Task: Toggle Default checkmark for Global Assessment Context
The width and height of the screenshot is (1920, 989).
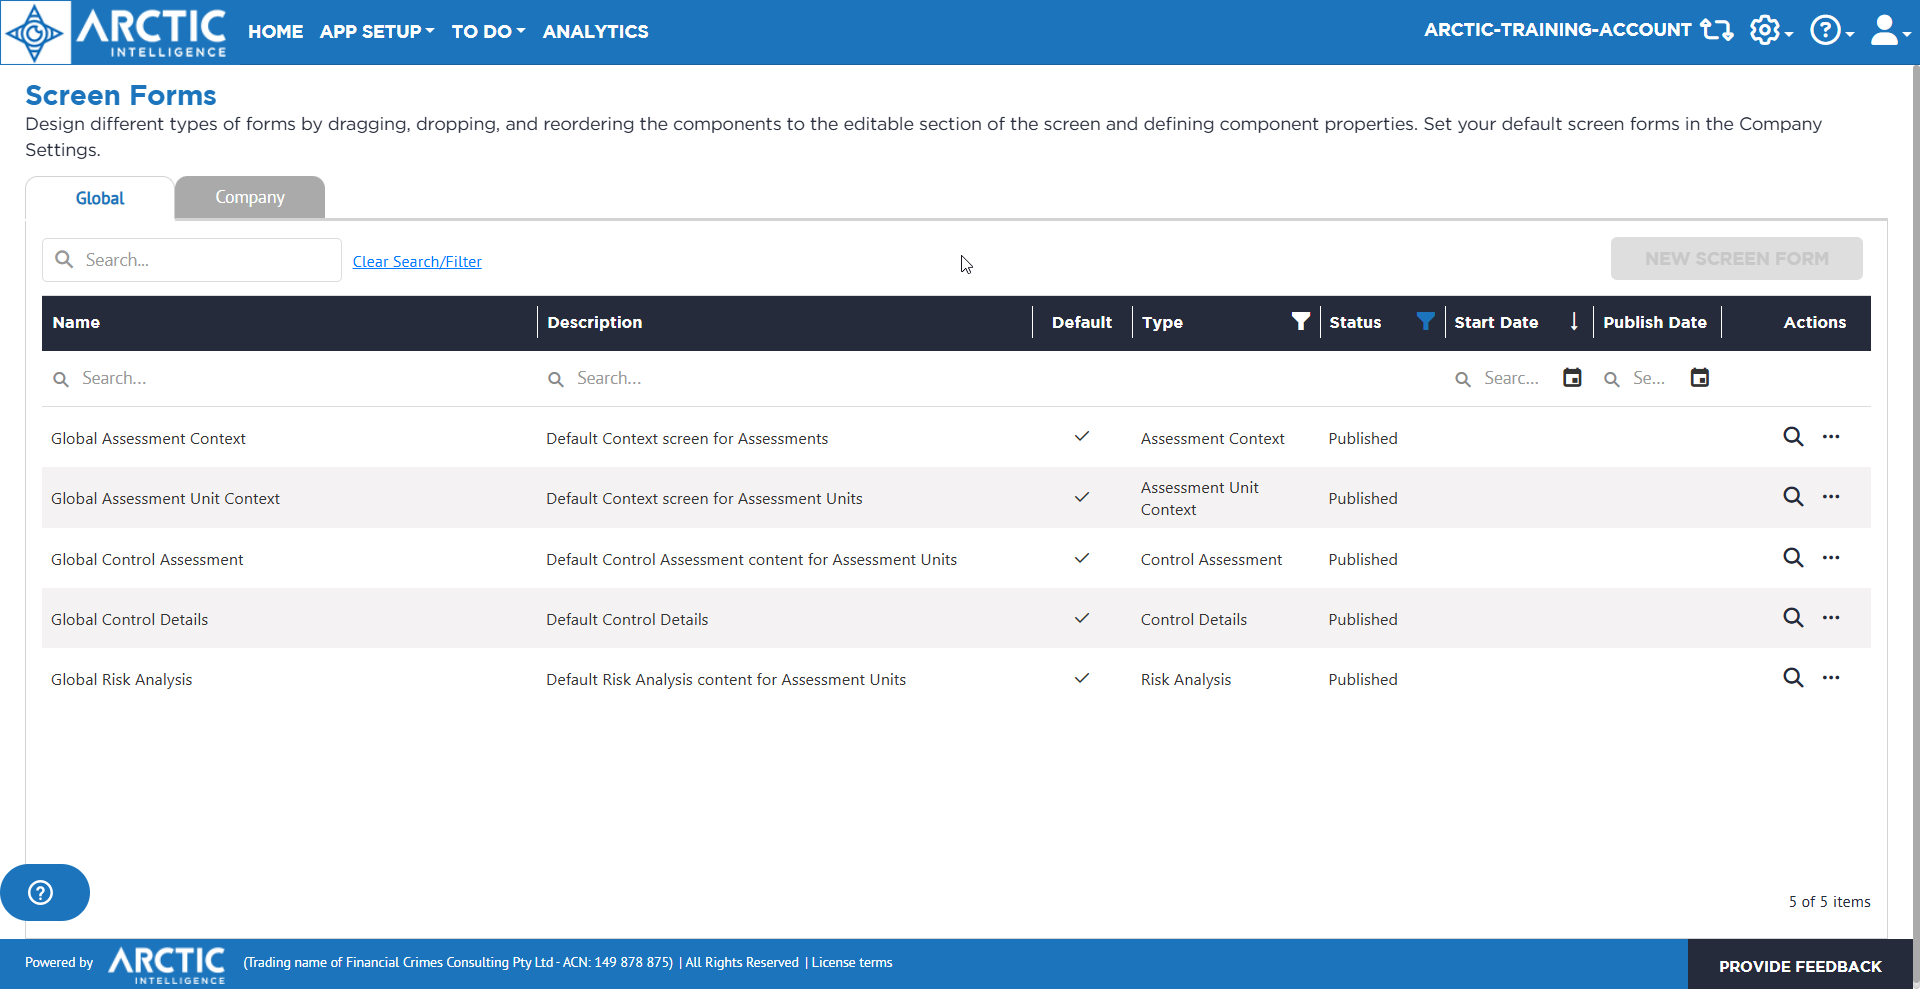Action: 1081,437
